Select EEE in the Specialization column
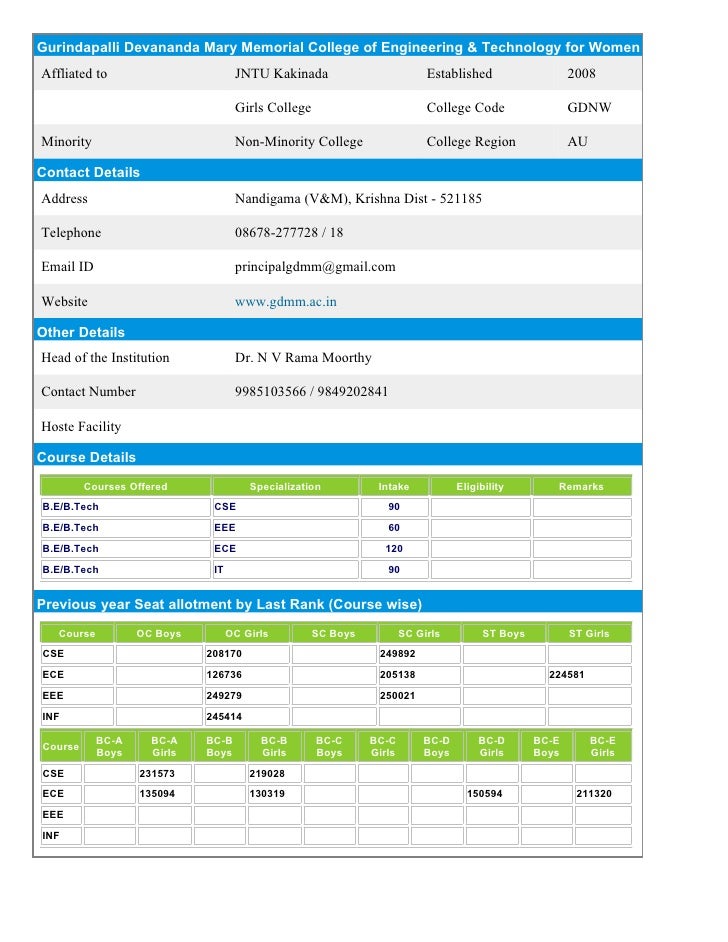Image resolution: width=728 pixels, height=942 pixels. click(225, 528)
